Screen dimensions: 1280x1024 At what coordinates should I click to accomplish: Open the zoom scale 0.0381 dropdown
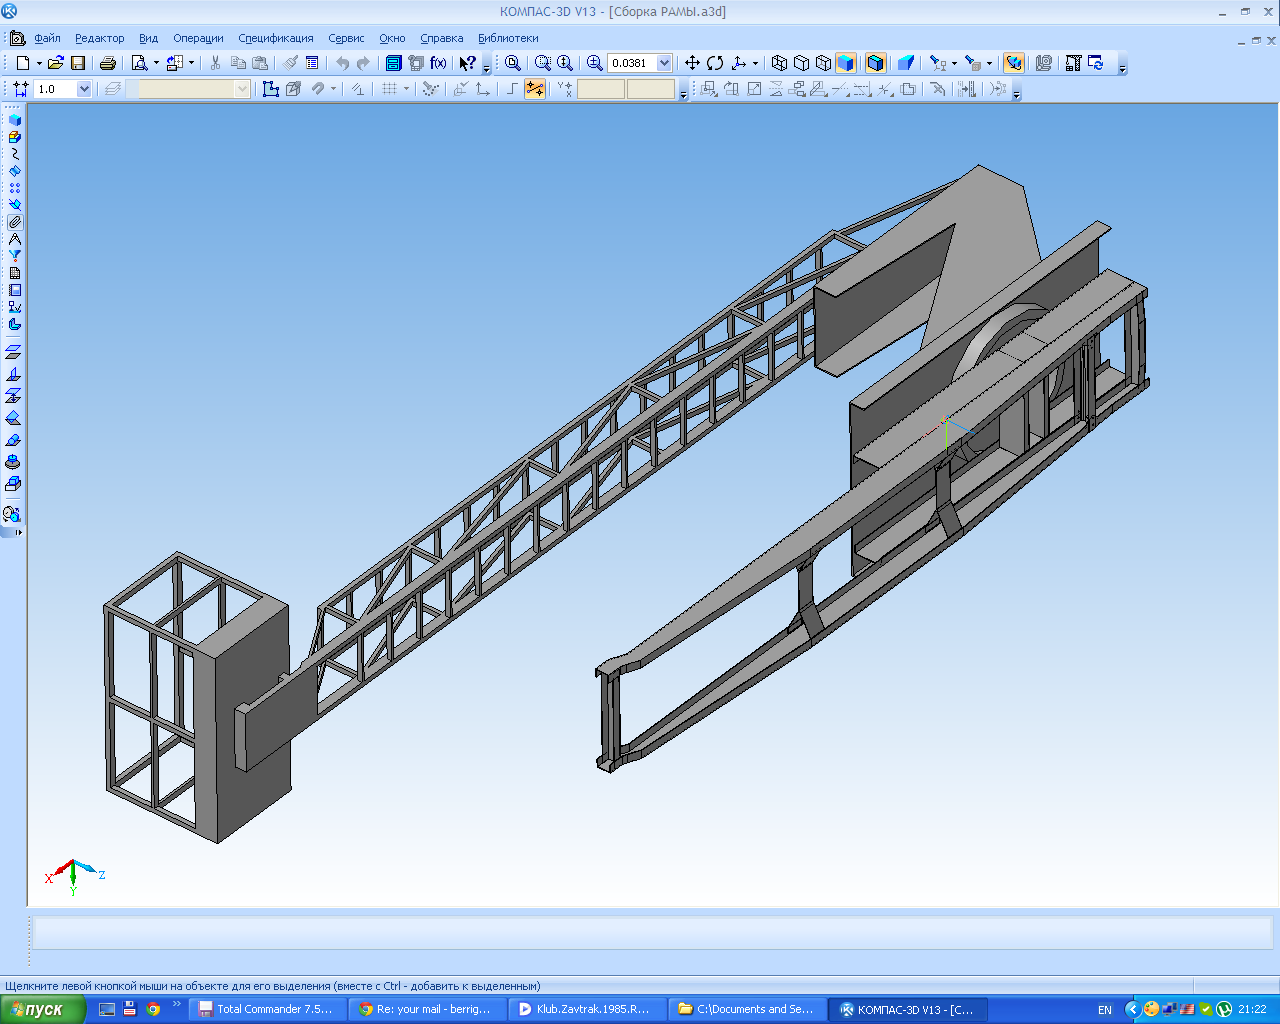click(664, 63)
